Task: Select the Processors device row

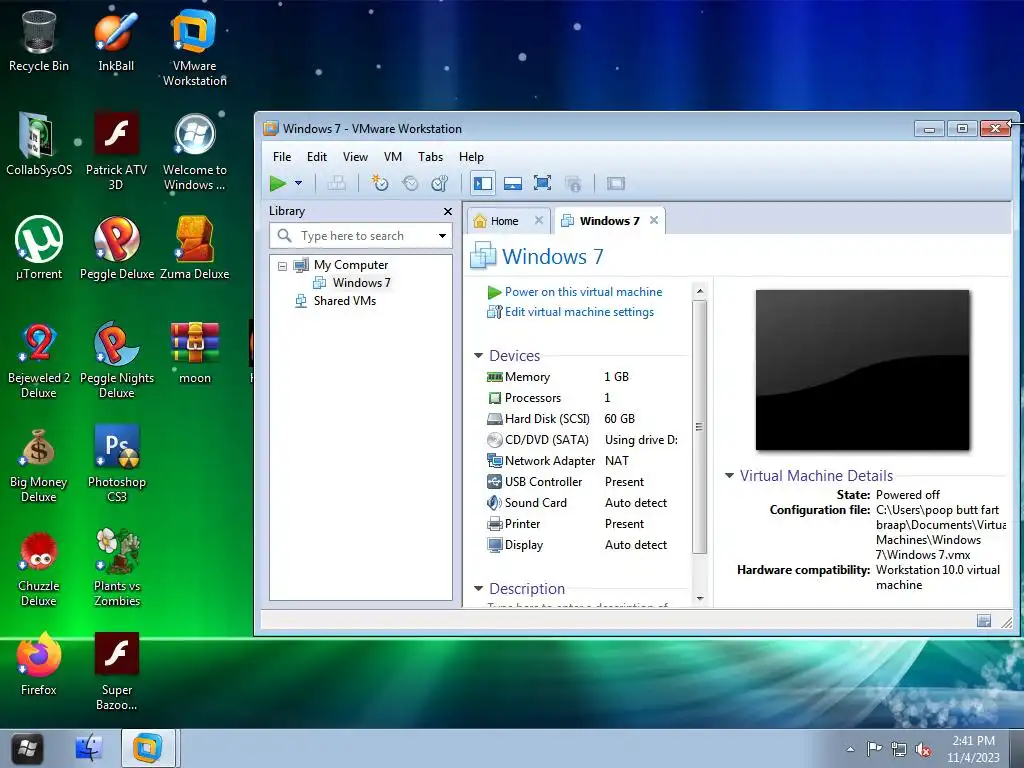Action: (x=584, y=398)
